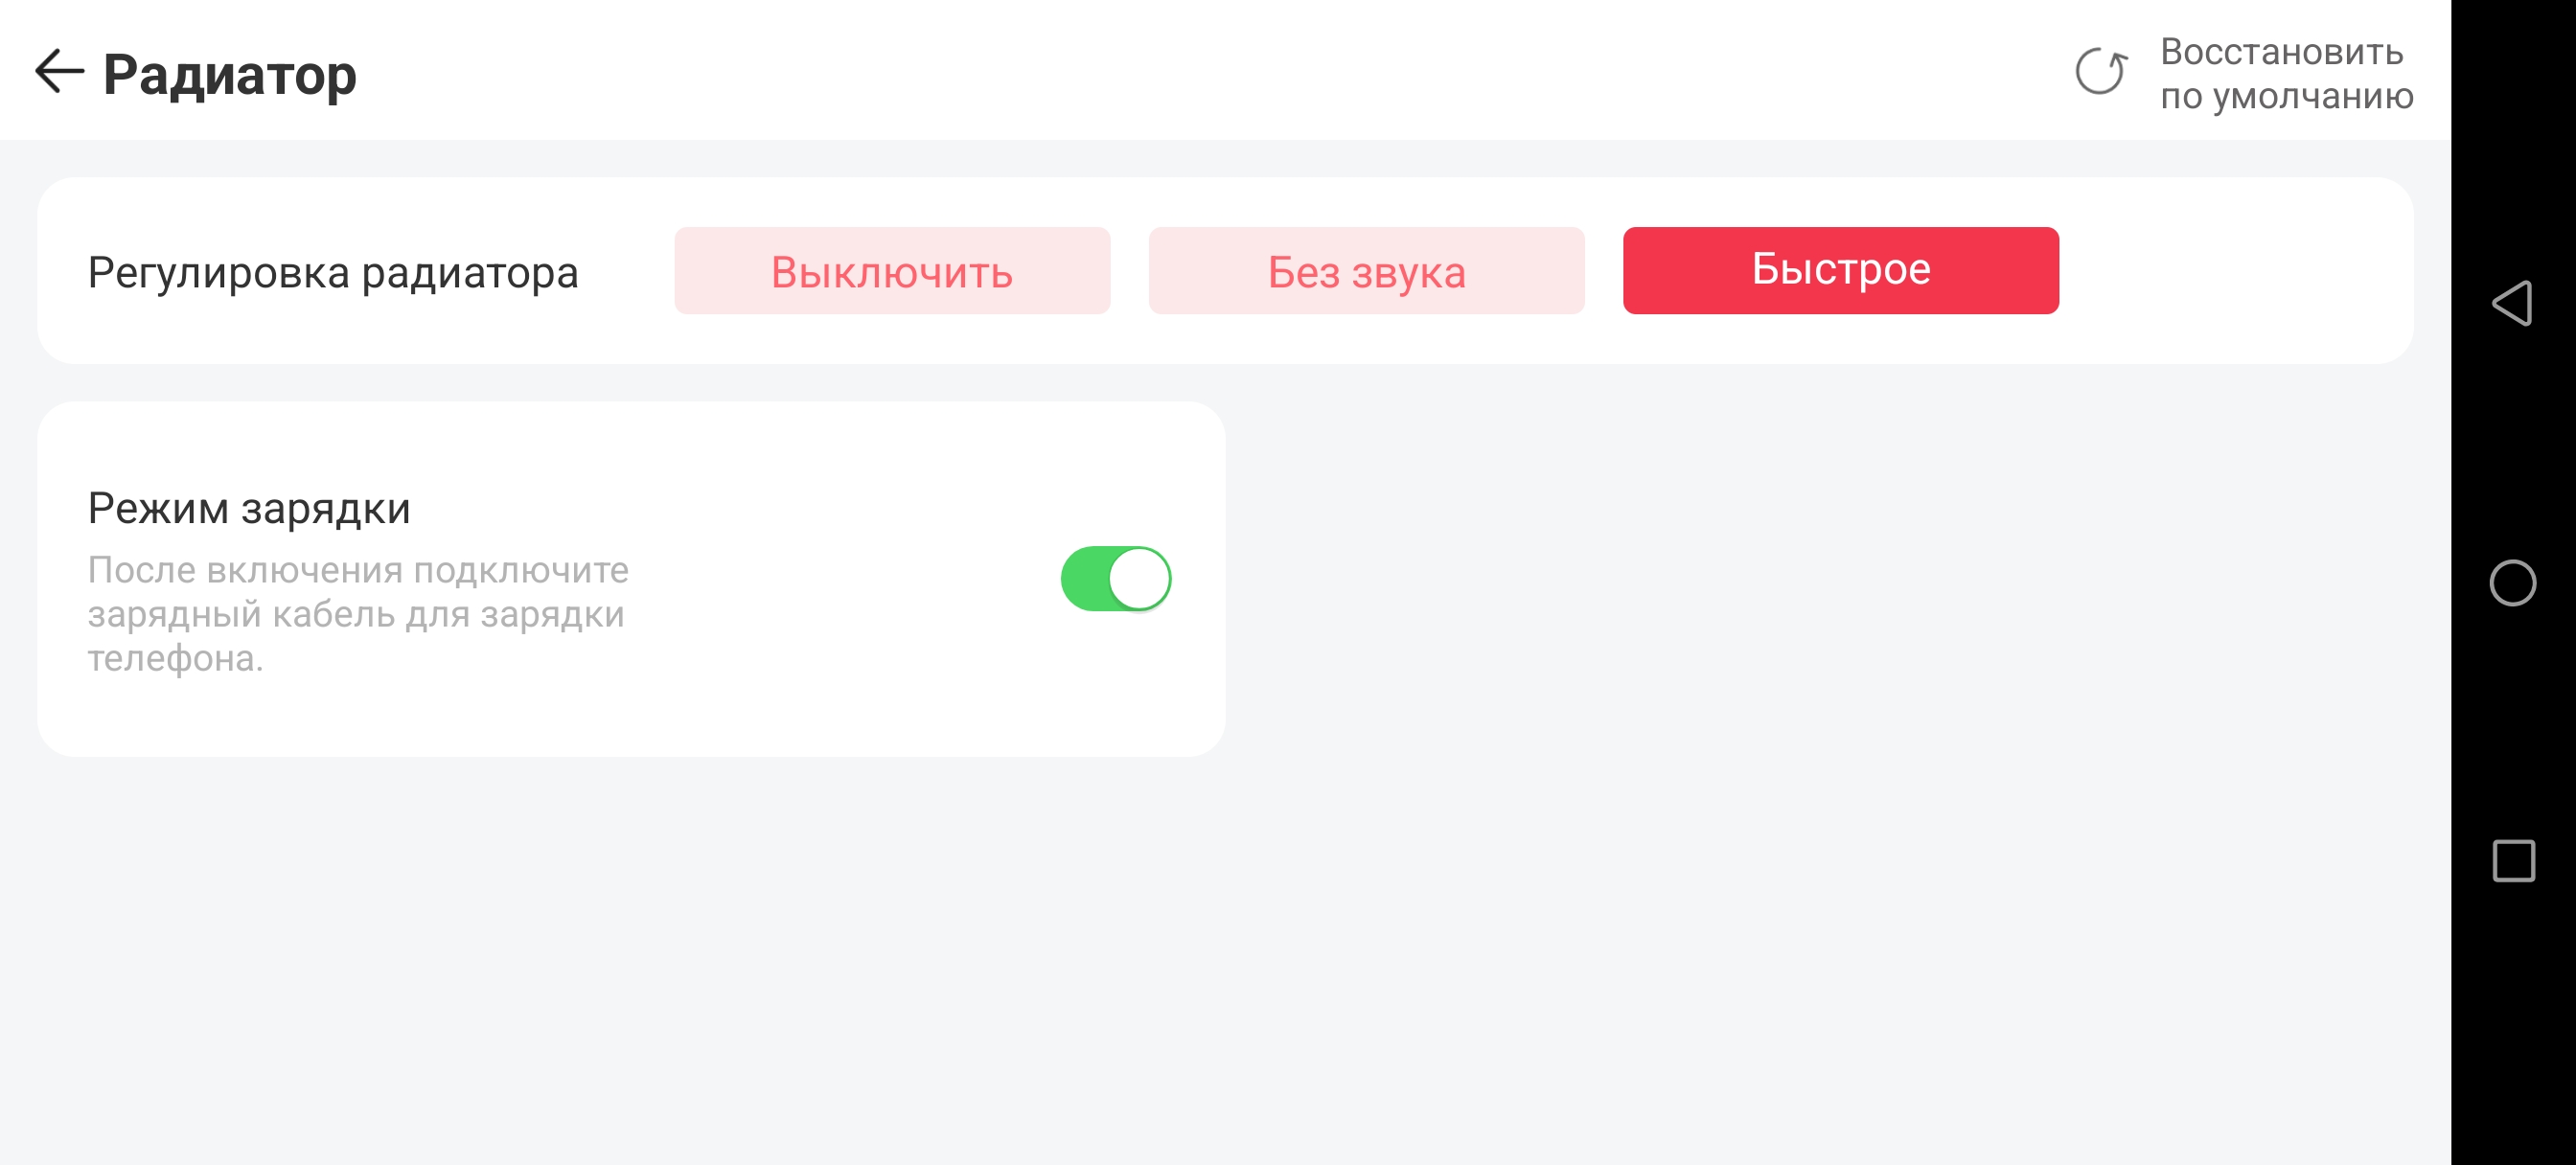Select the Выключить radiator option
The width and height of the screenshot is (2576, 1165).
(x=892, y=271)
